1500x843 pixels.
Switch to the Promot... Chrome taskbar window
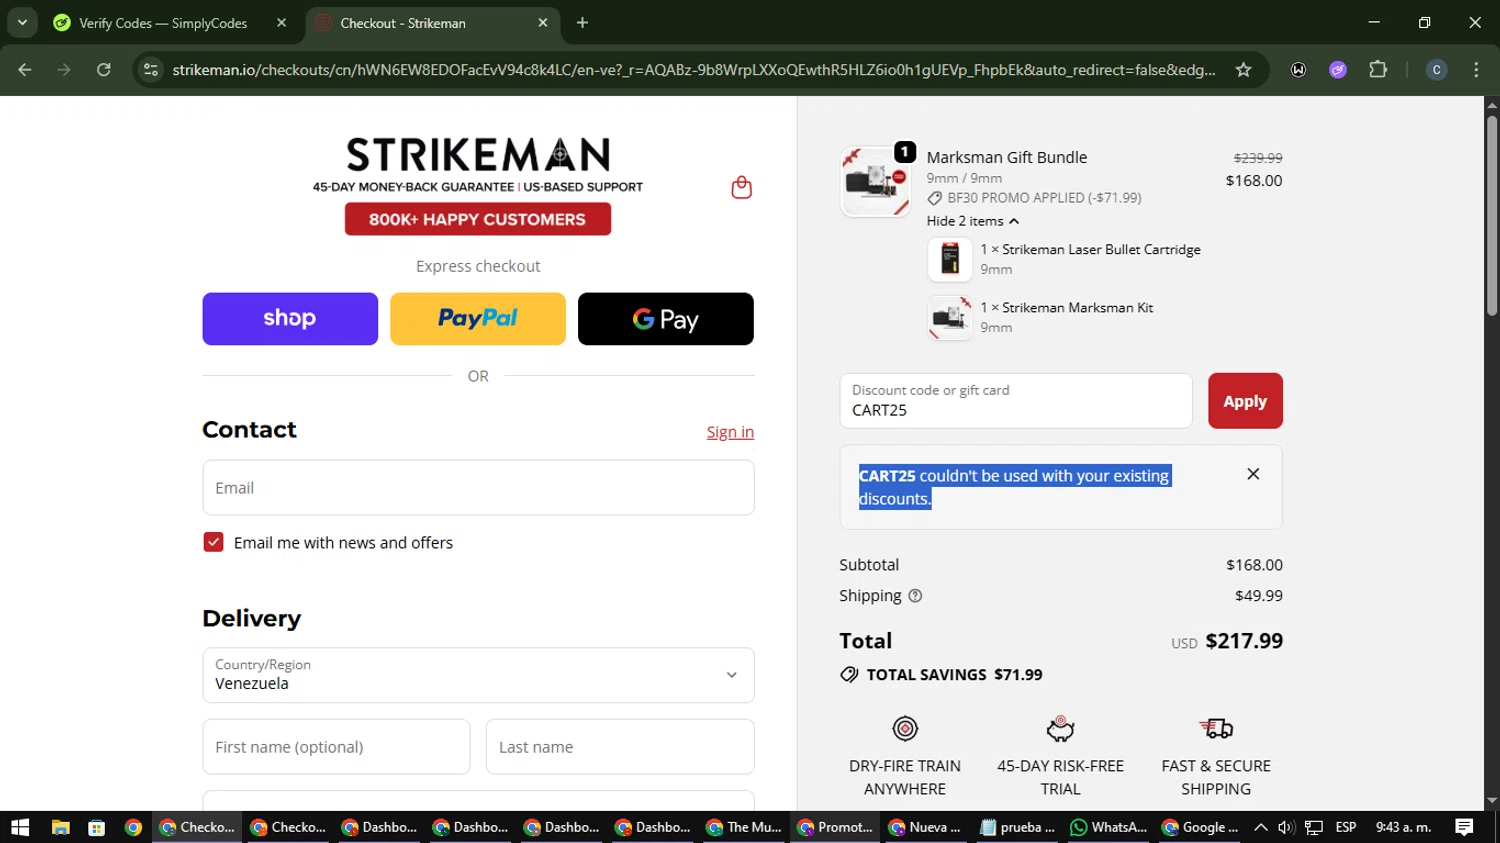[835, 827]
